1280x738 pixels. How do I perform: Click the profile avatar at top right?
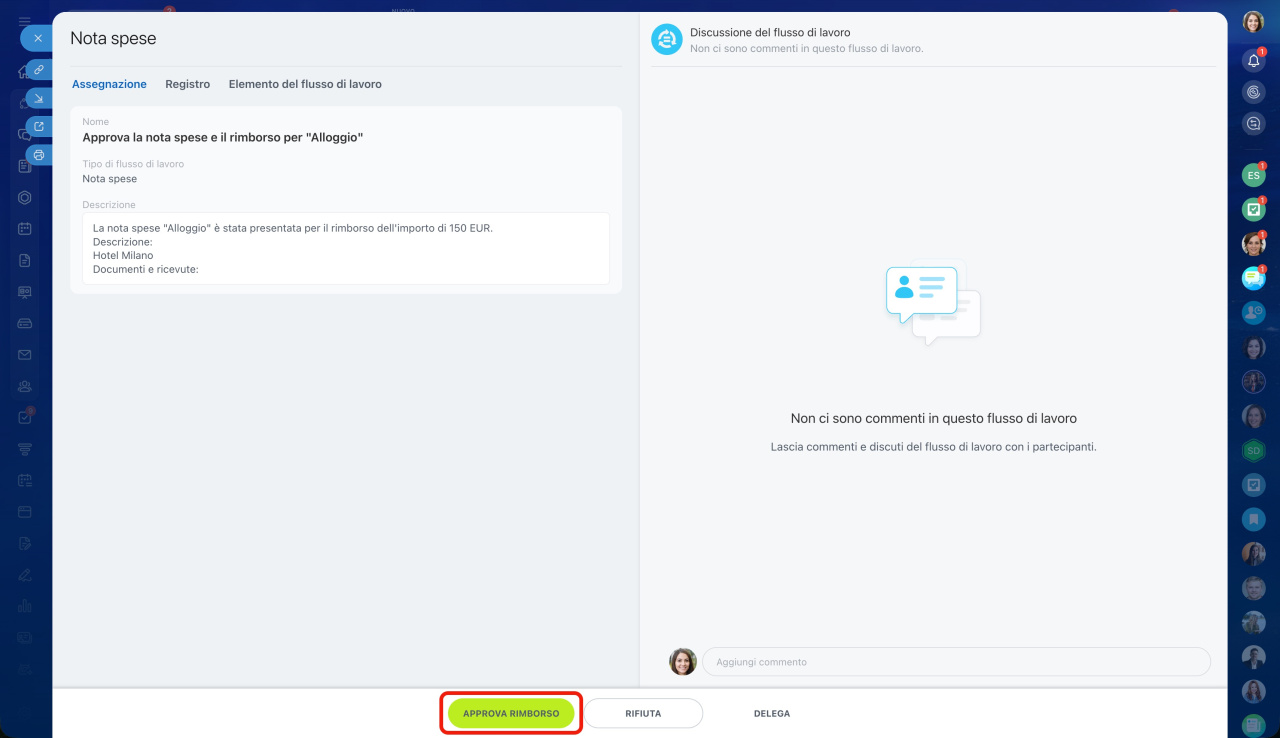coord(1253,22)
